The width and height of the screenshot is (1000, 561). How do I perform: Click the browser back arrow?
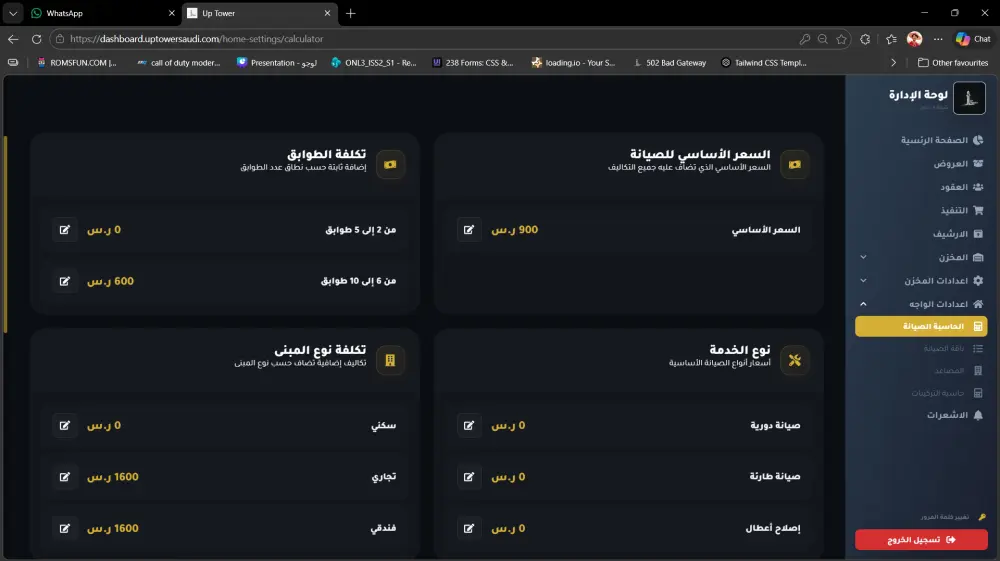(x=13, y=39)
